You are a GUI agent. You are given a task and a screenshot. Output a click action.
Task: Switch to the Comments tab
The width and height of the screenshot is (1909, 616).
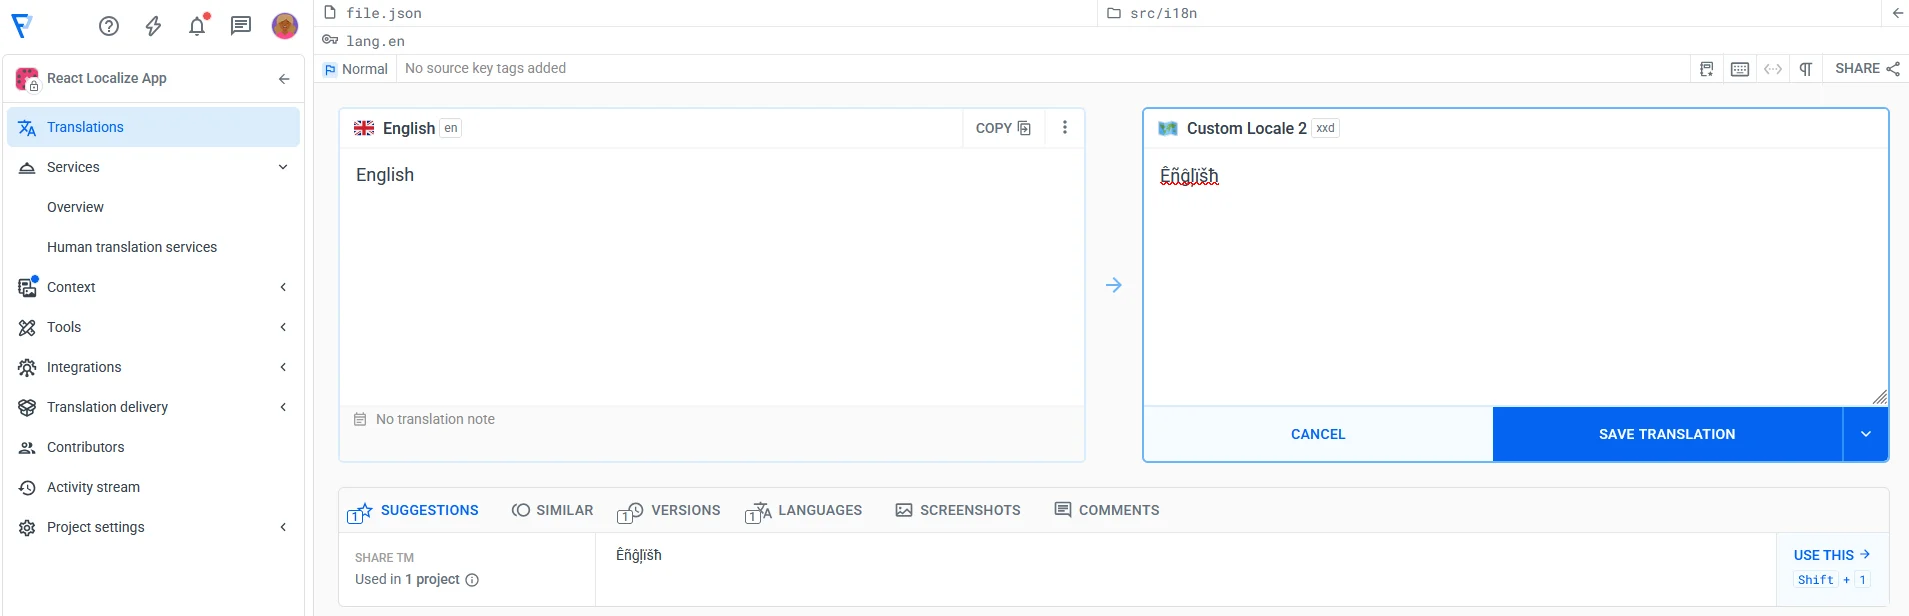(x=1107, y=510)
